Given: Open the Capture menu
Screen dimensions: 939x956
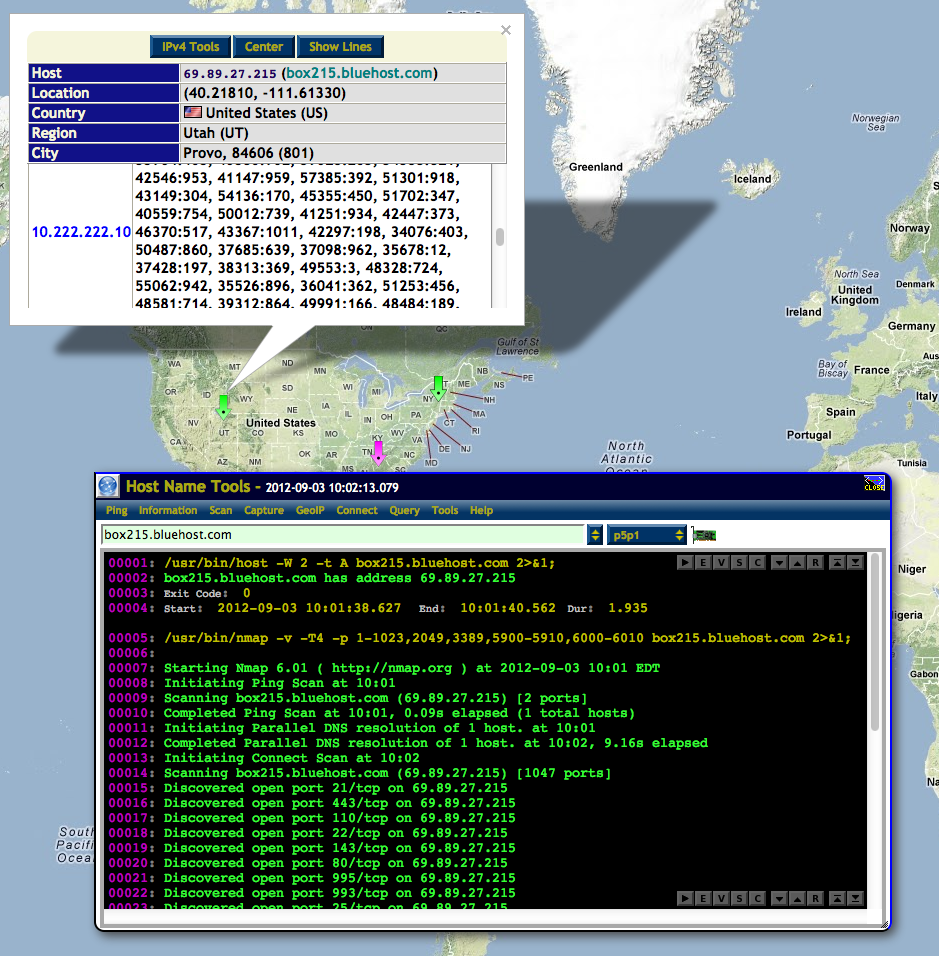Looking at the screenshot, I should point(264,510).
